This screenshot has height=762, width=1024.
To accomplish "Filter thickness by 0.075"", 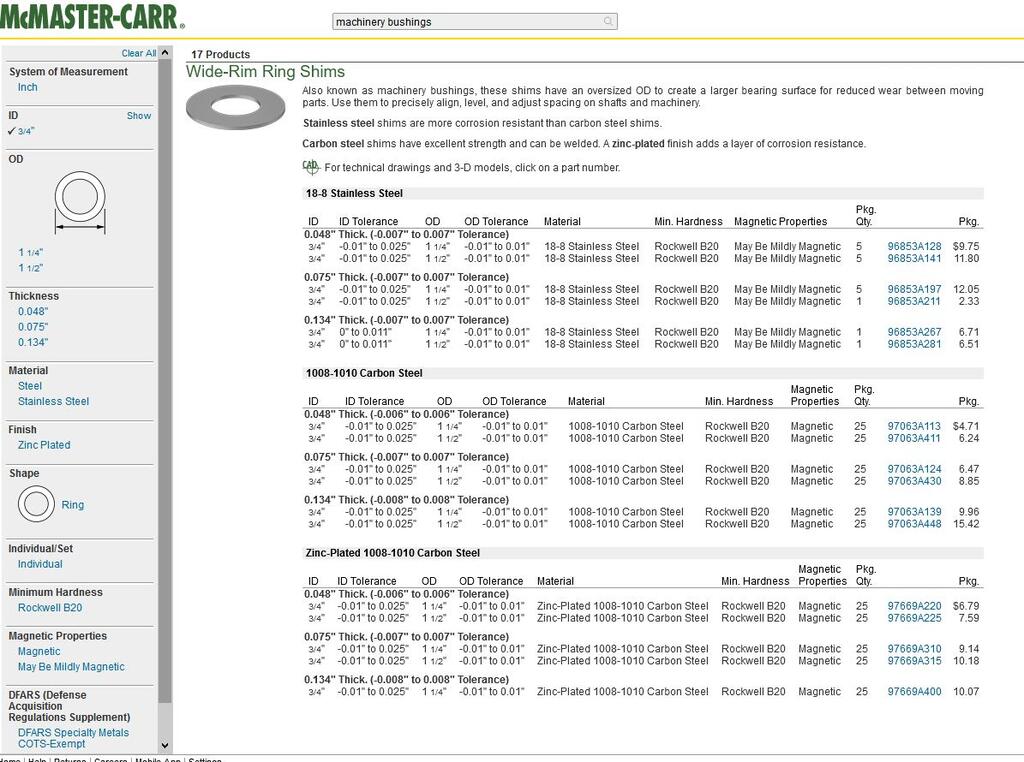I will click(33, 326).
